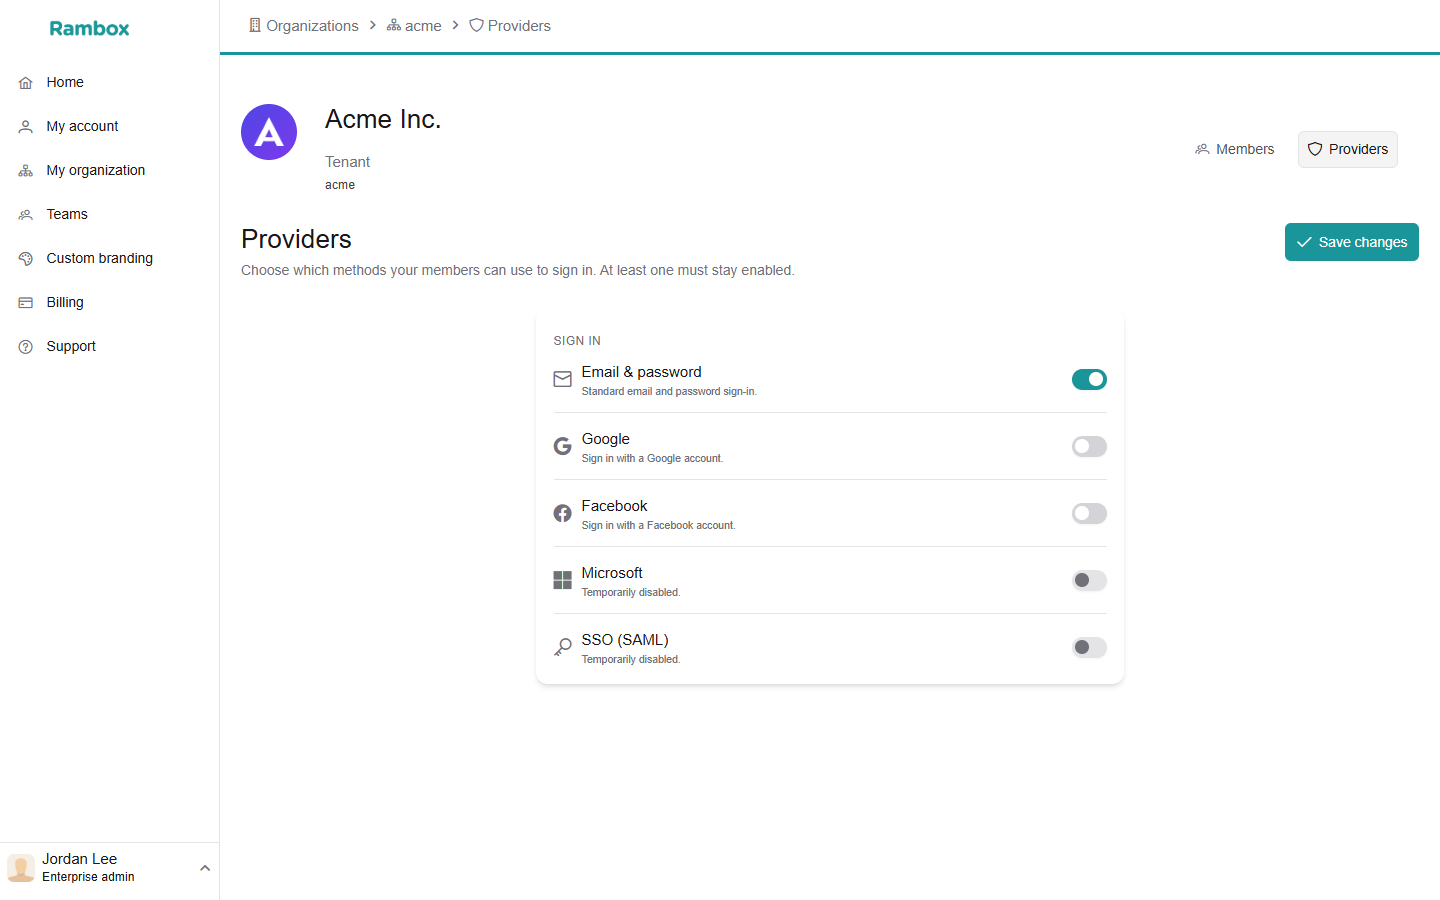Click the Teams people icon
The image size is (1440, 900).
click(26, 215)
